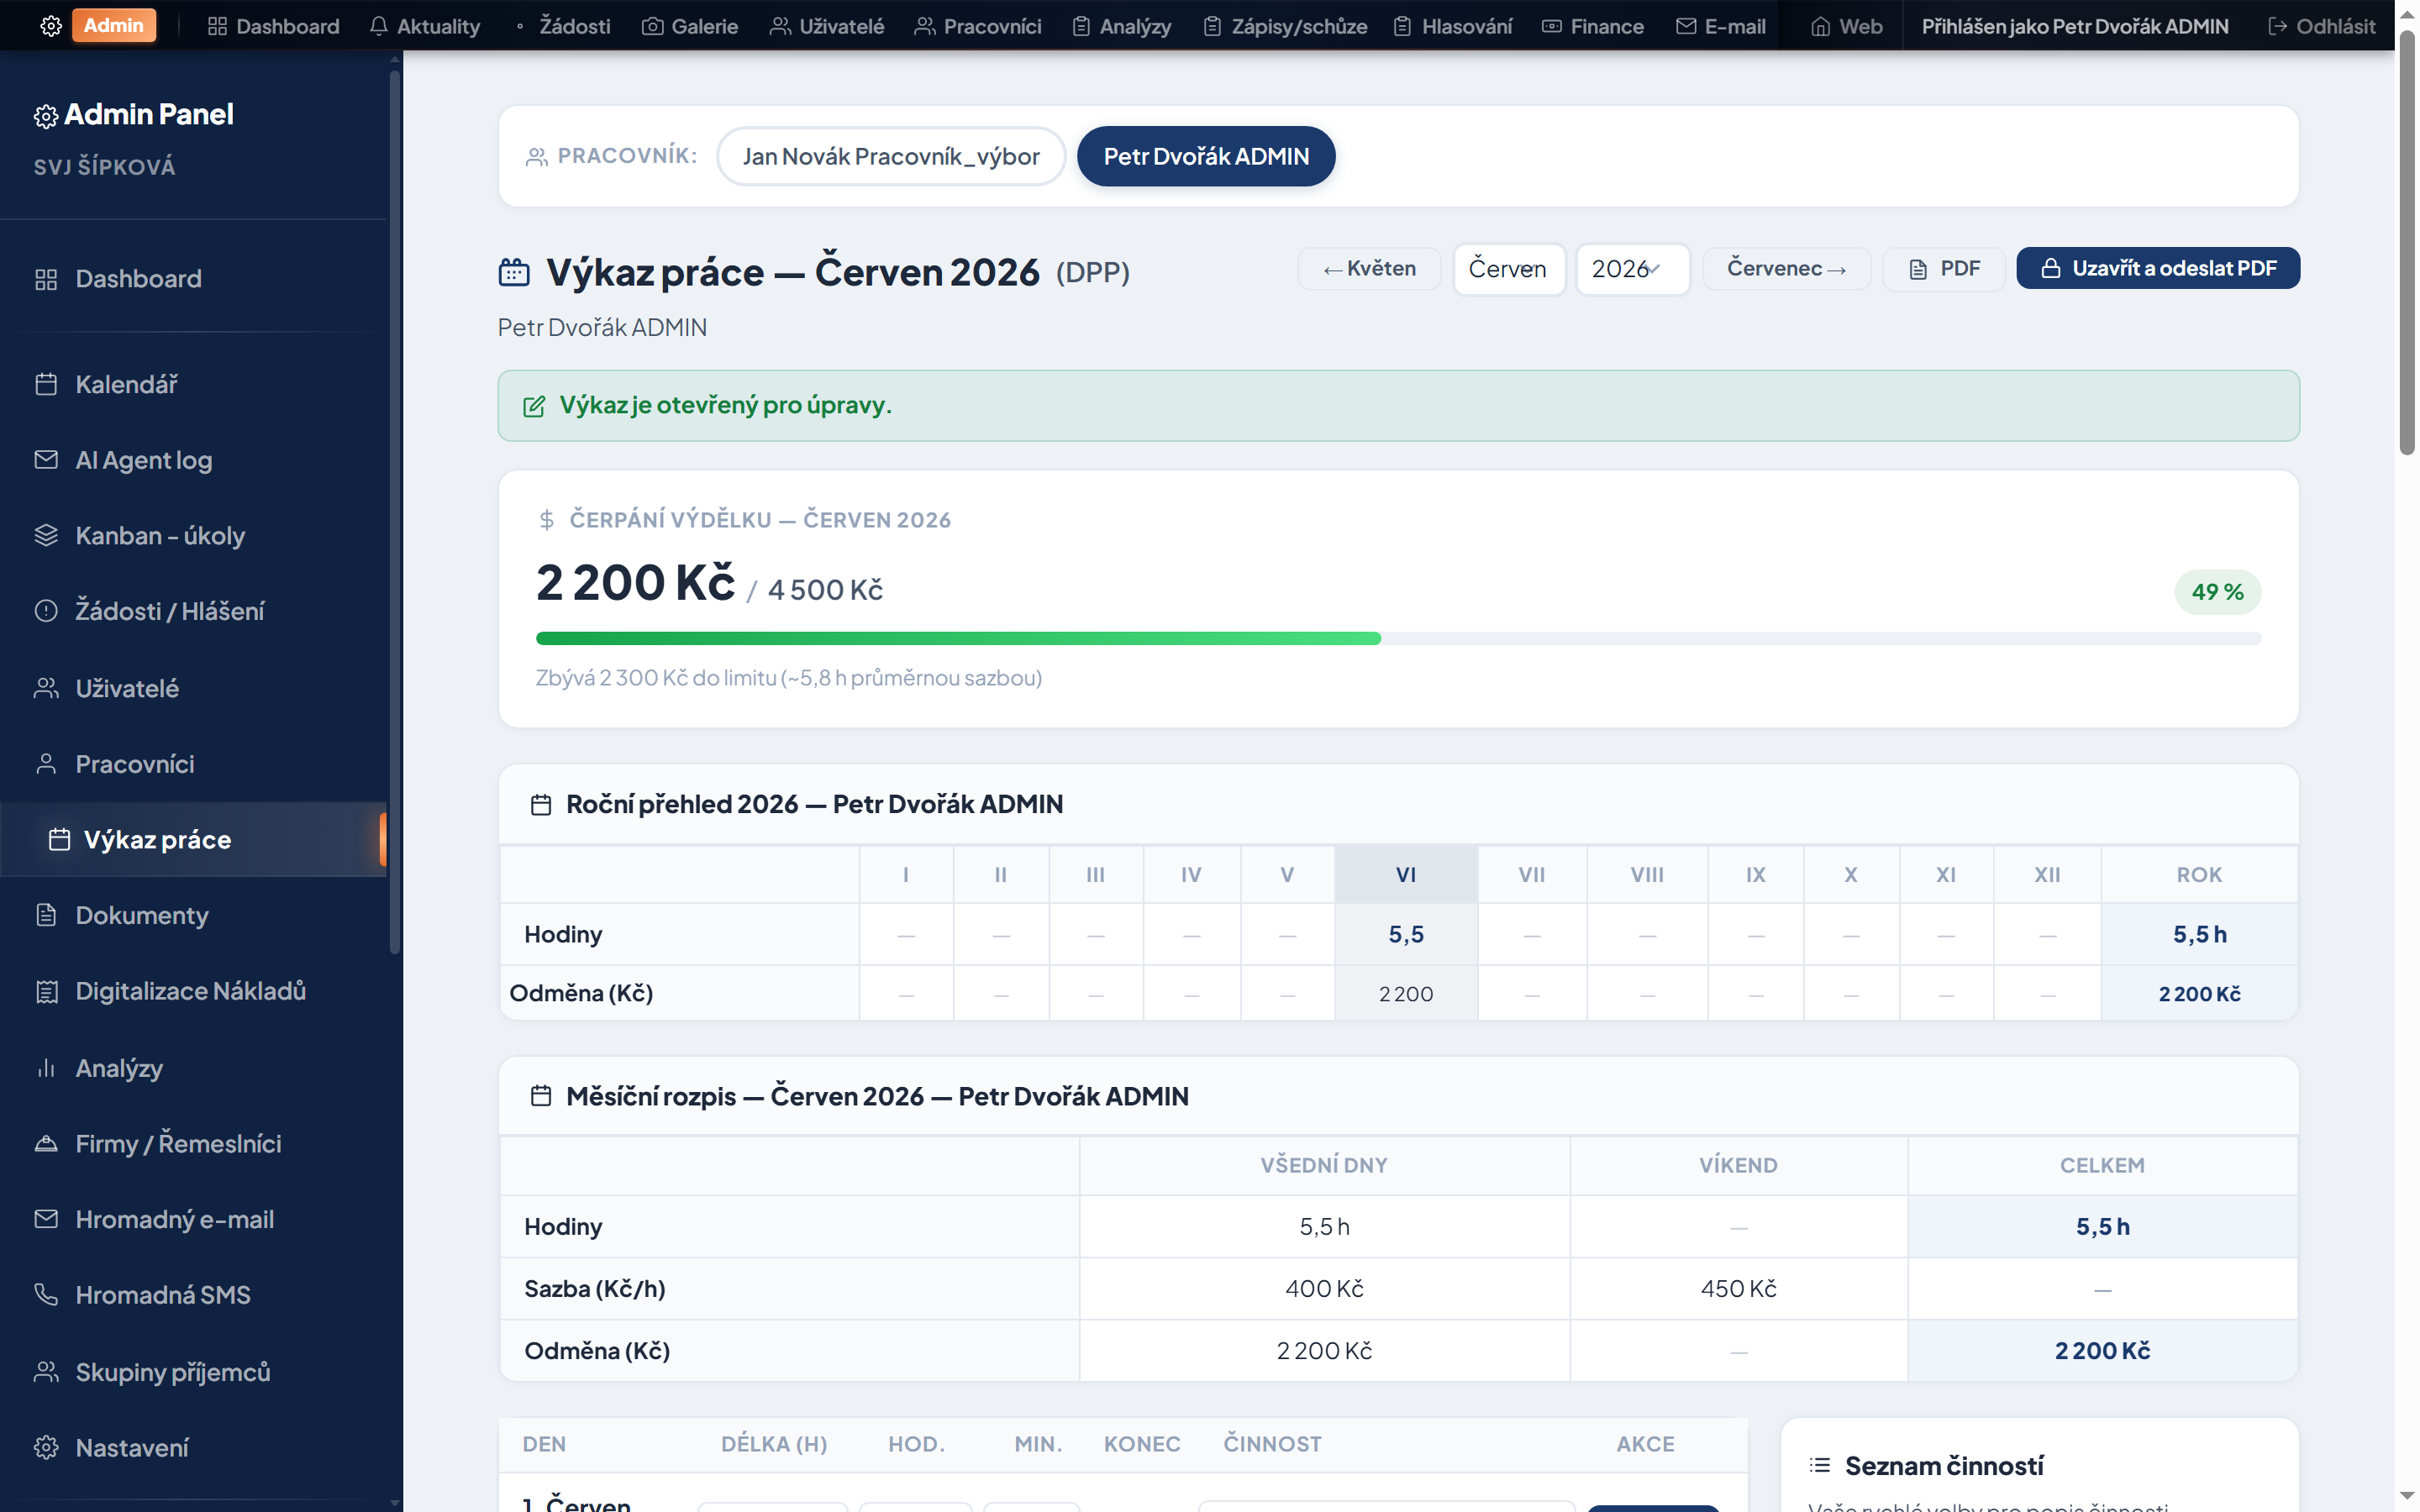Click the banknote icon next to Finance
This screenshot has height=1512, width=2420.
pos(1551,26)
